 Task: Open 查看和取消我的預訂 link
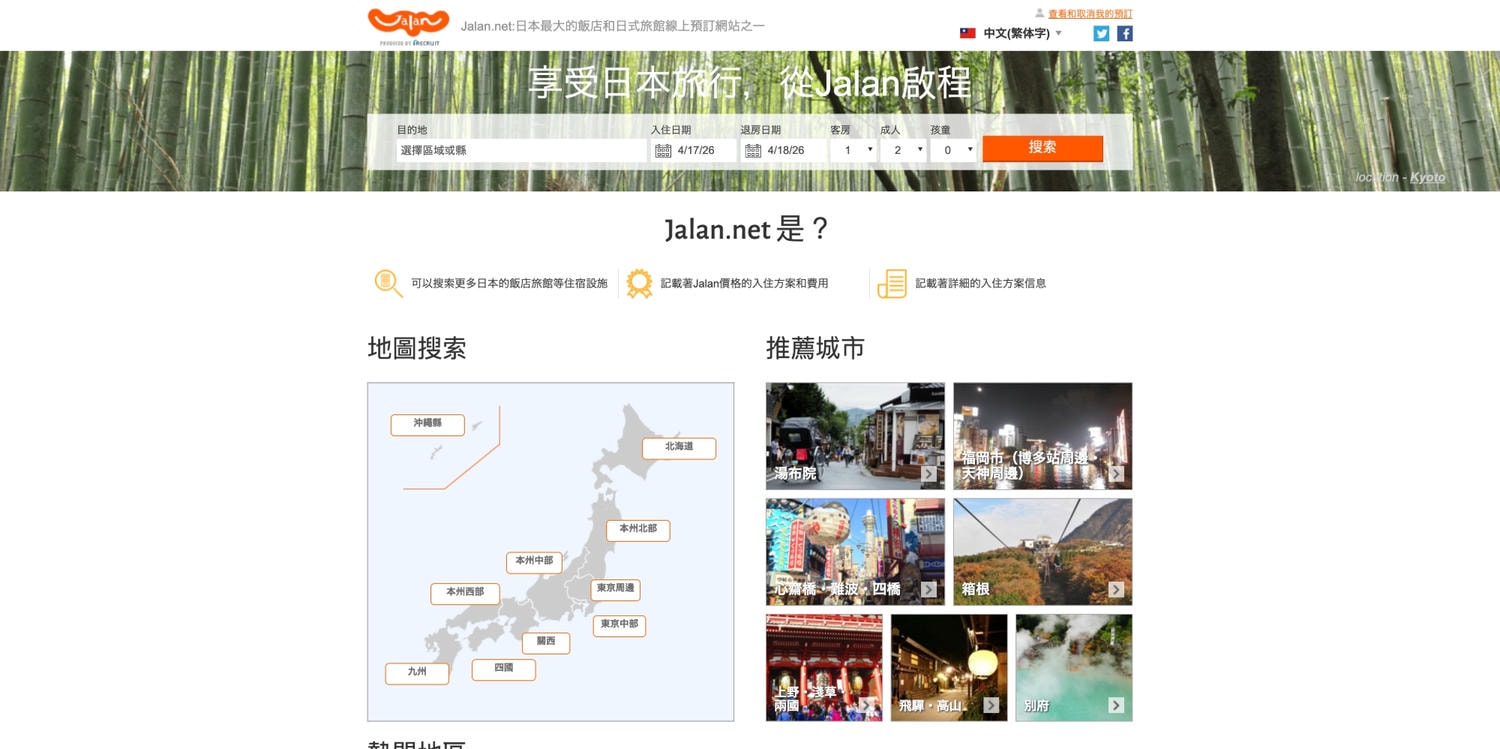tap(1090, 14)
